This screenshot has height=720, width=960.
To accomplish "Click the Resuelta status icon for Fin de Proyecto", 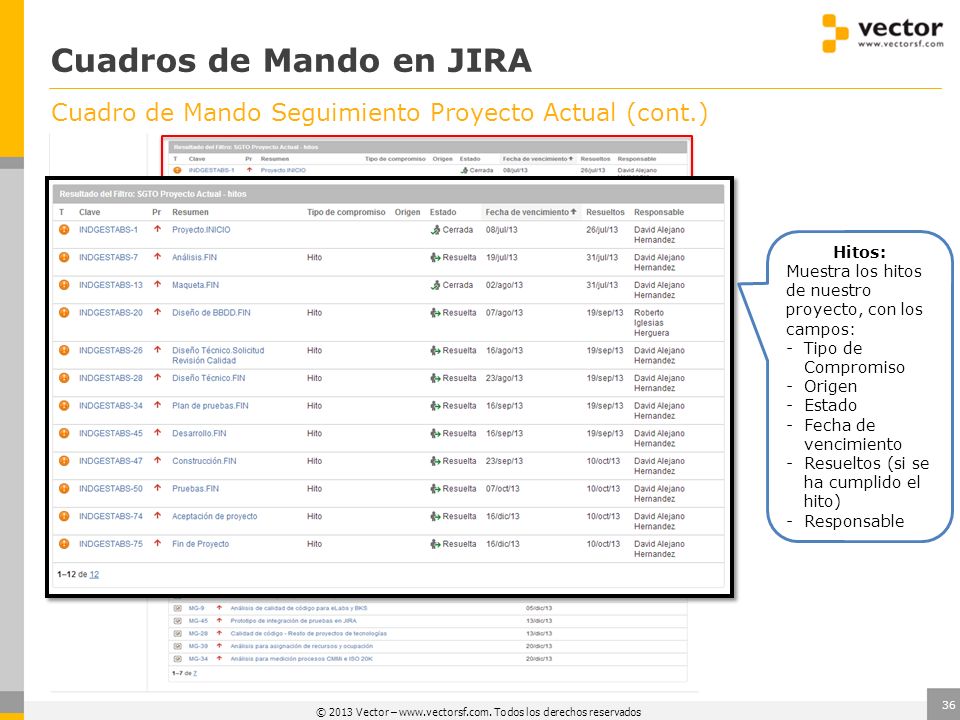I will pyautogui.click(x=435, y=544).
